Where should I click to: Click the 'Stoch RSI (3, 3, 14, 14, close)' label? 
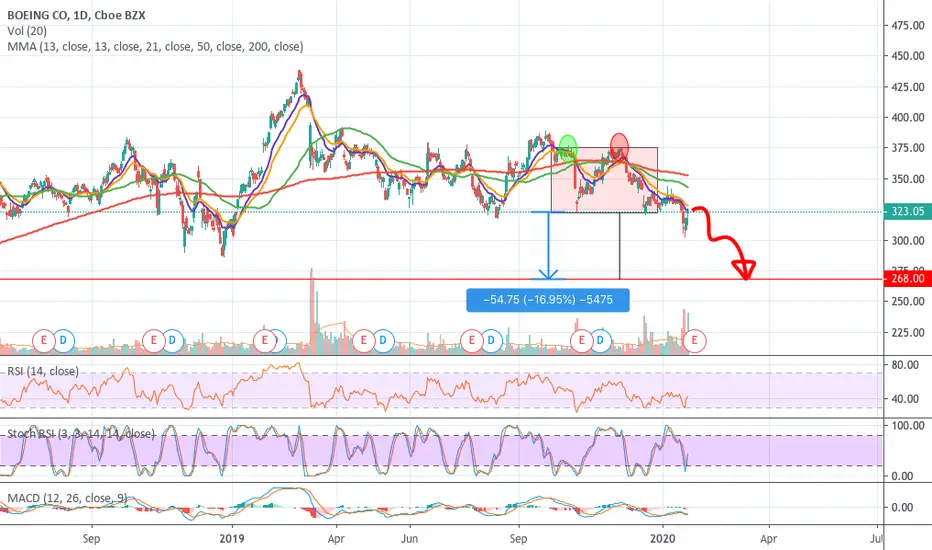pyautogui.click(x=81, y=433)
